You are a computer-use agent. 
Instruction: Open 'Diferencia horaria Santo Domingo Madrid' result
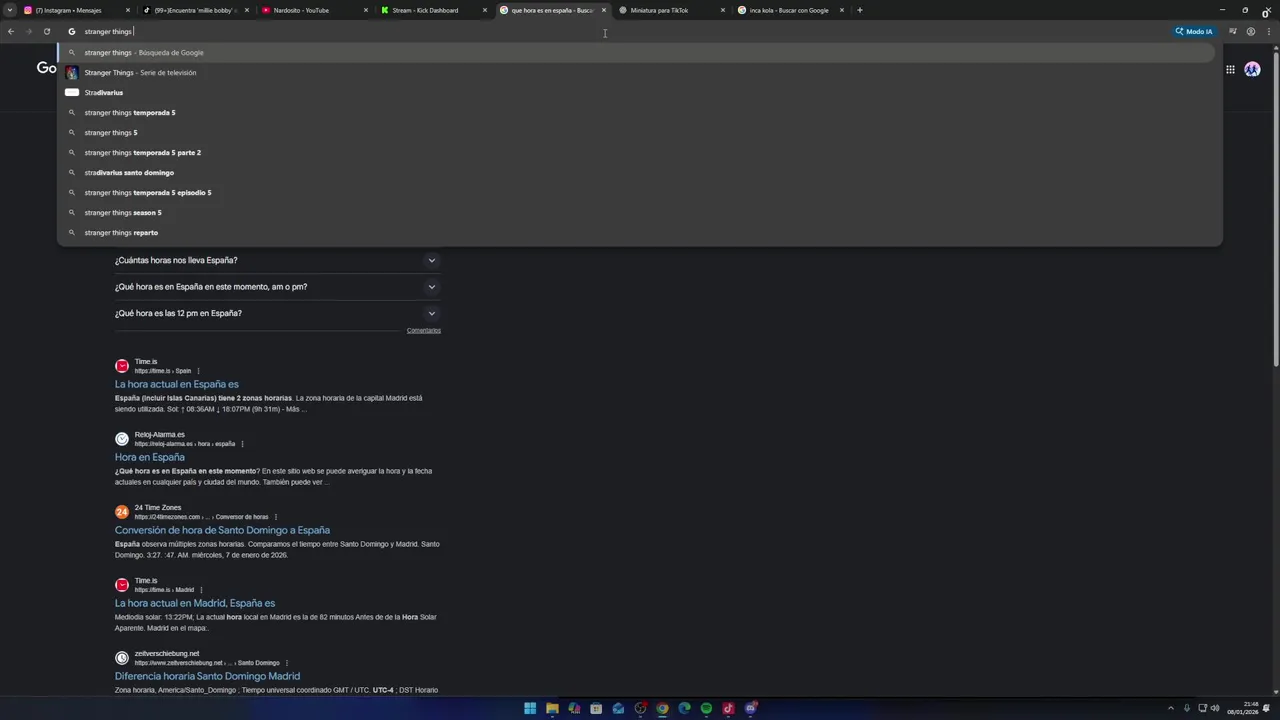point(207,676)
